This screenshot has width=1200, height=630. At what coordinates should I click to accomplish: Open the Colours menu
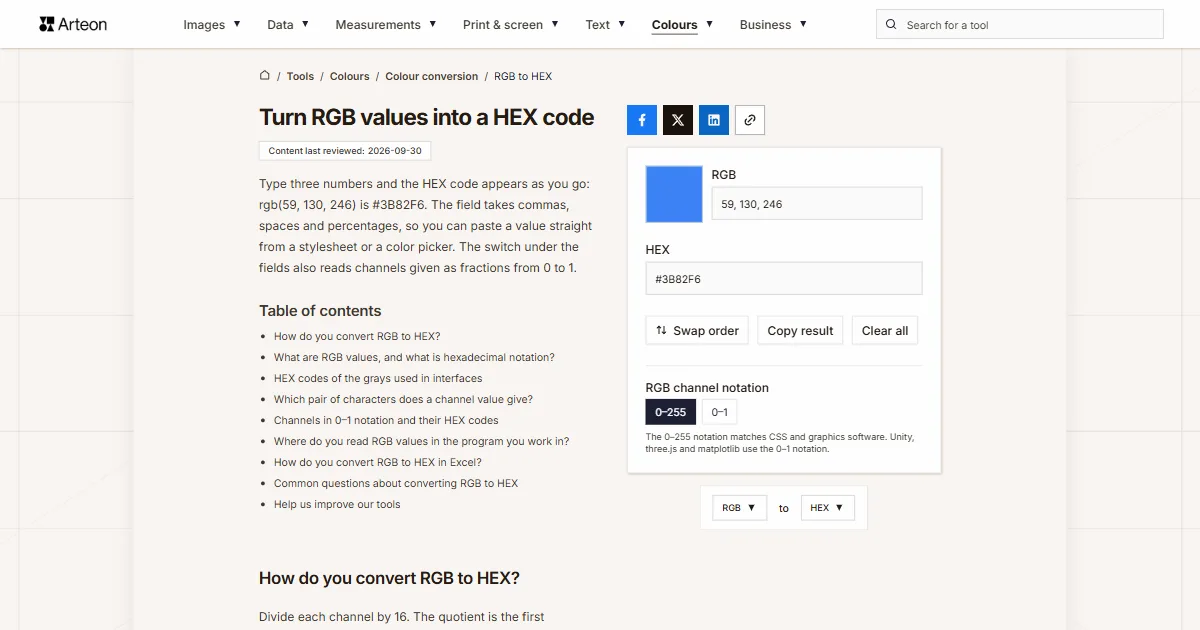coord(683,24)
